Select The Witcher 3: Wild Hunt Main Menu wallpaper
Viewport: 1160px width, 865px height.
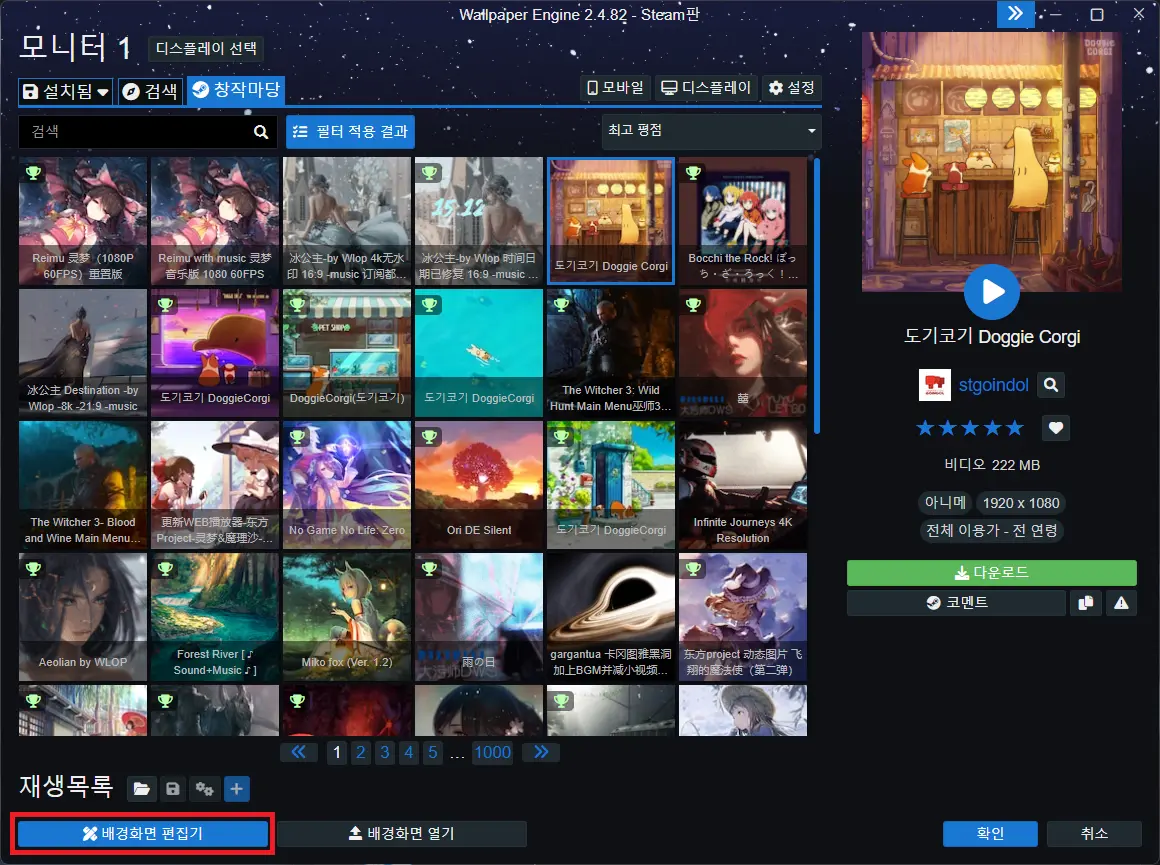610,352
